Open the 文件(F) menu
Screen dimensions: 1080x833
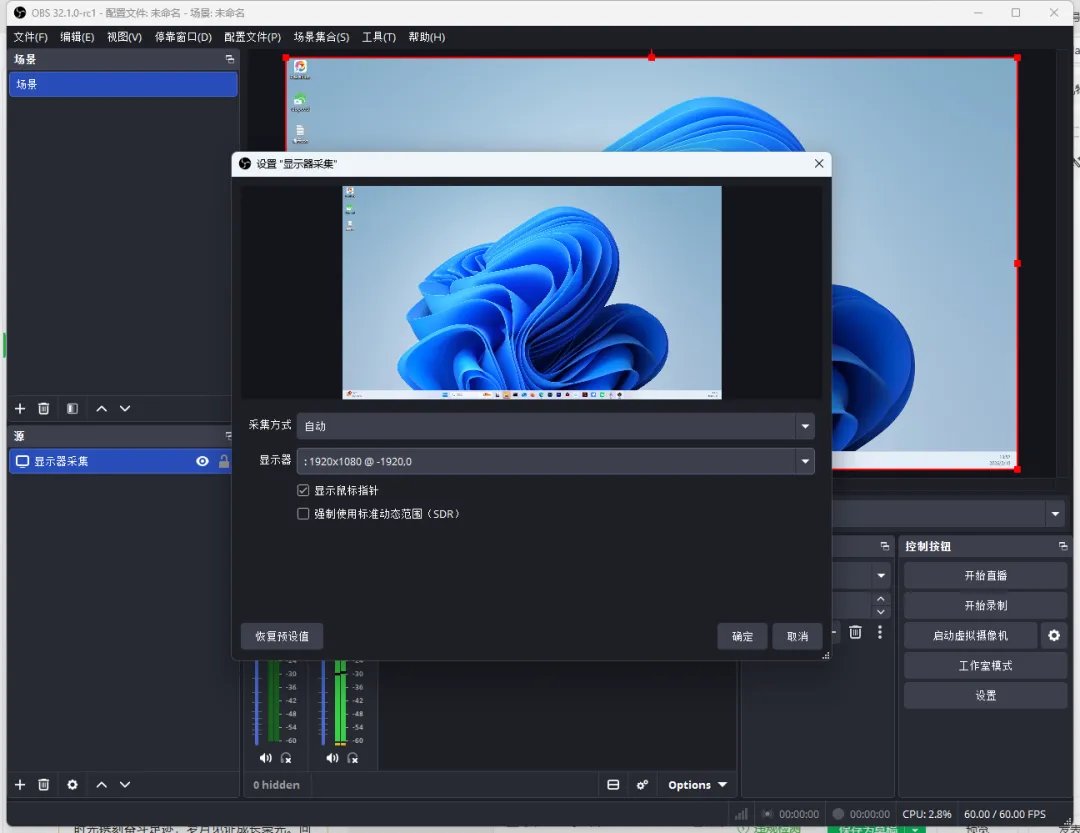(30, 37)
